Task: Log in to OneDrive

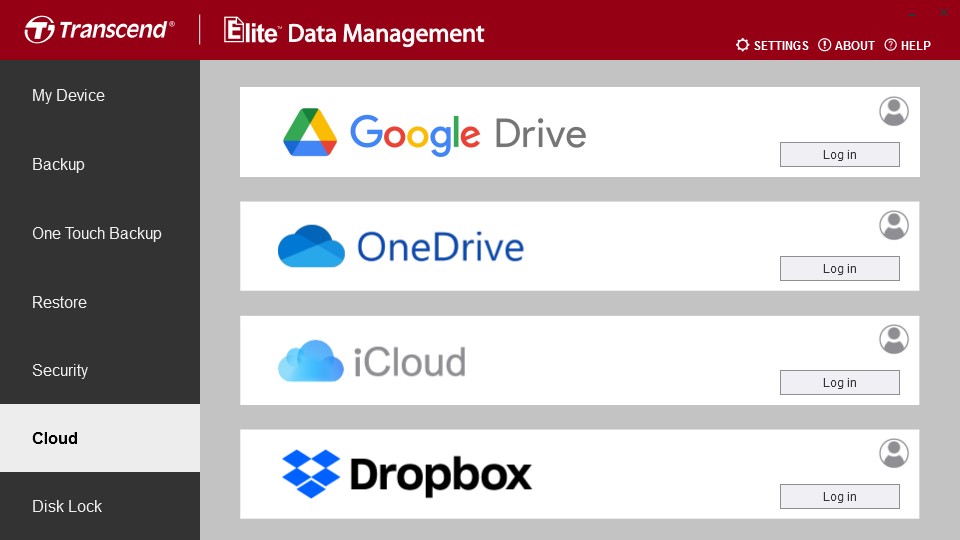Action: coord(839,269)
